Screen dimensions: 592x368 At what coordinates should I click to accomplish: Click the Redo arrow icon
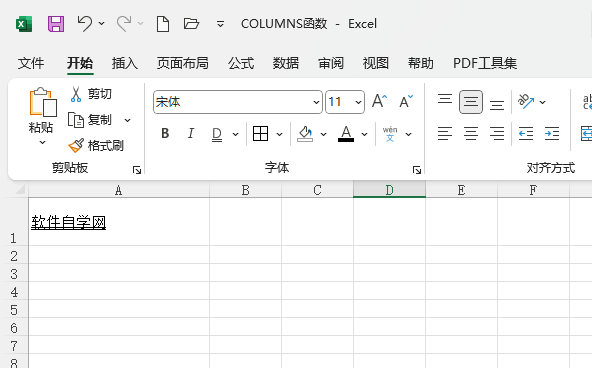[124, 24]
